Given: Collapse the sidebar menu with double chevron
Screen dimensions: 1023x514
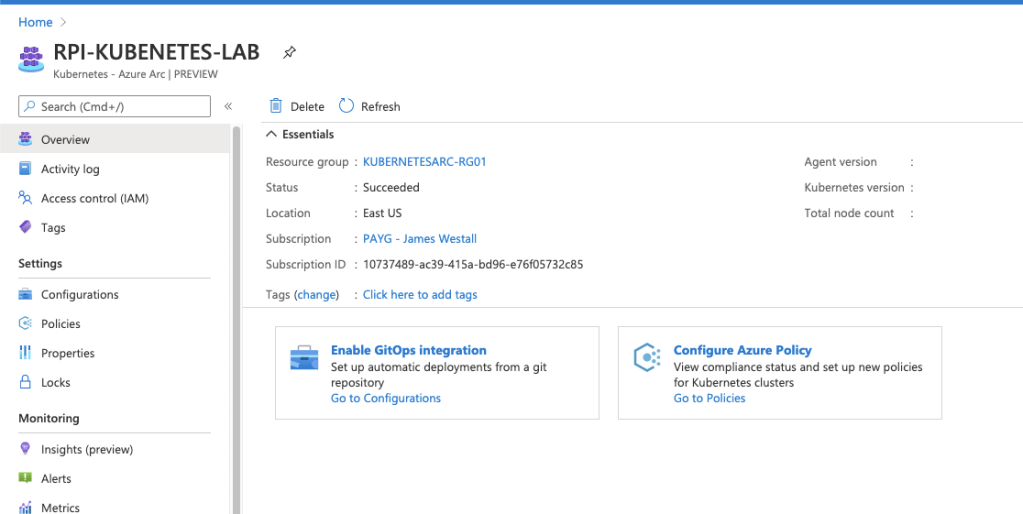Looking at the screenshot, I should tap(228, 106).
